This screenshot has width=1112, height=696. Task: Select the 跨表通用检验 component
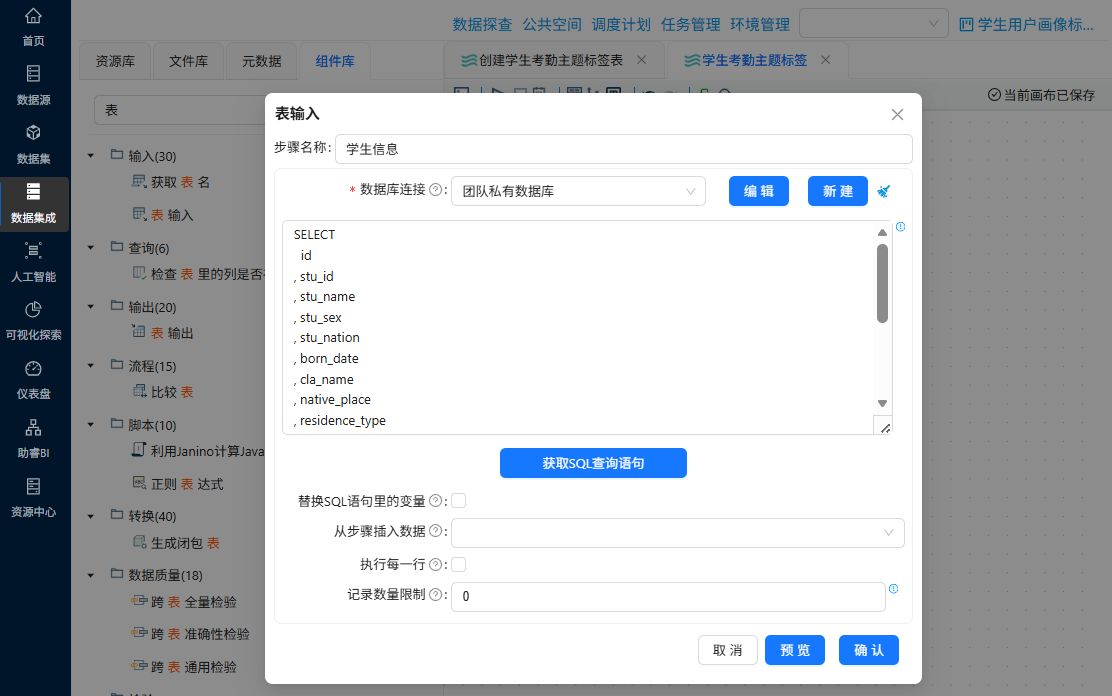(184, 666)
